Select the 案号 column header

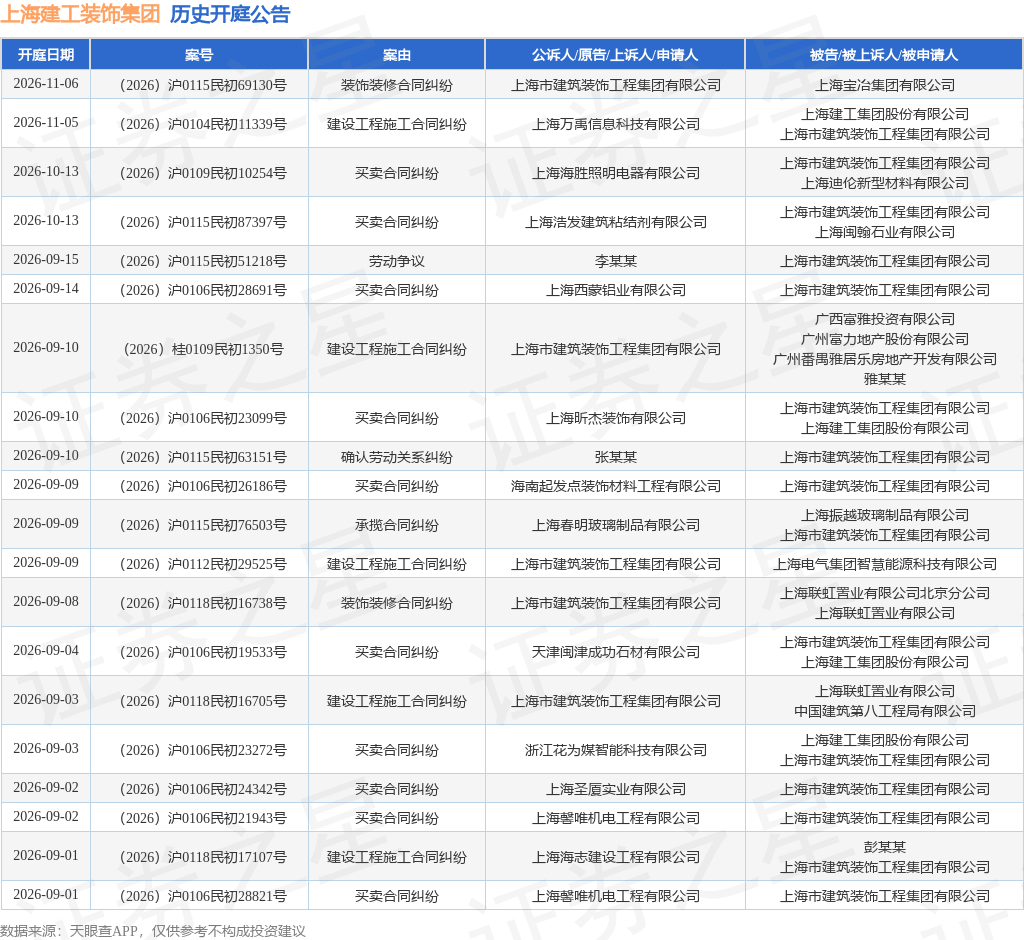[x=199, y=55]
